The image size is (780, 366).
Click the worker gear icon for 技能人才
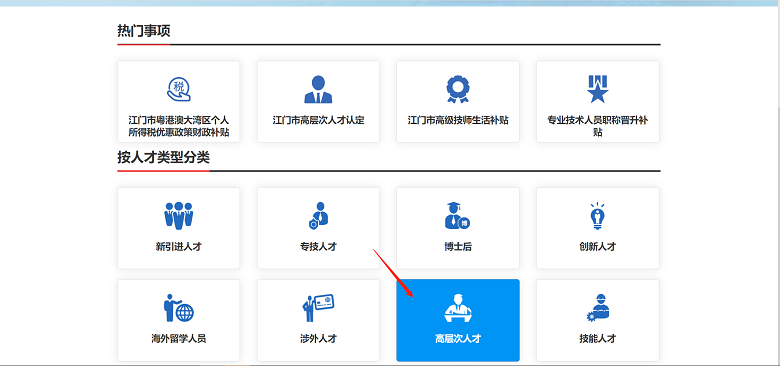pyautogui.click(x=597, y=308)
